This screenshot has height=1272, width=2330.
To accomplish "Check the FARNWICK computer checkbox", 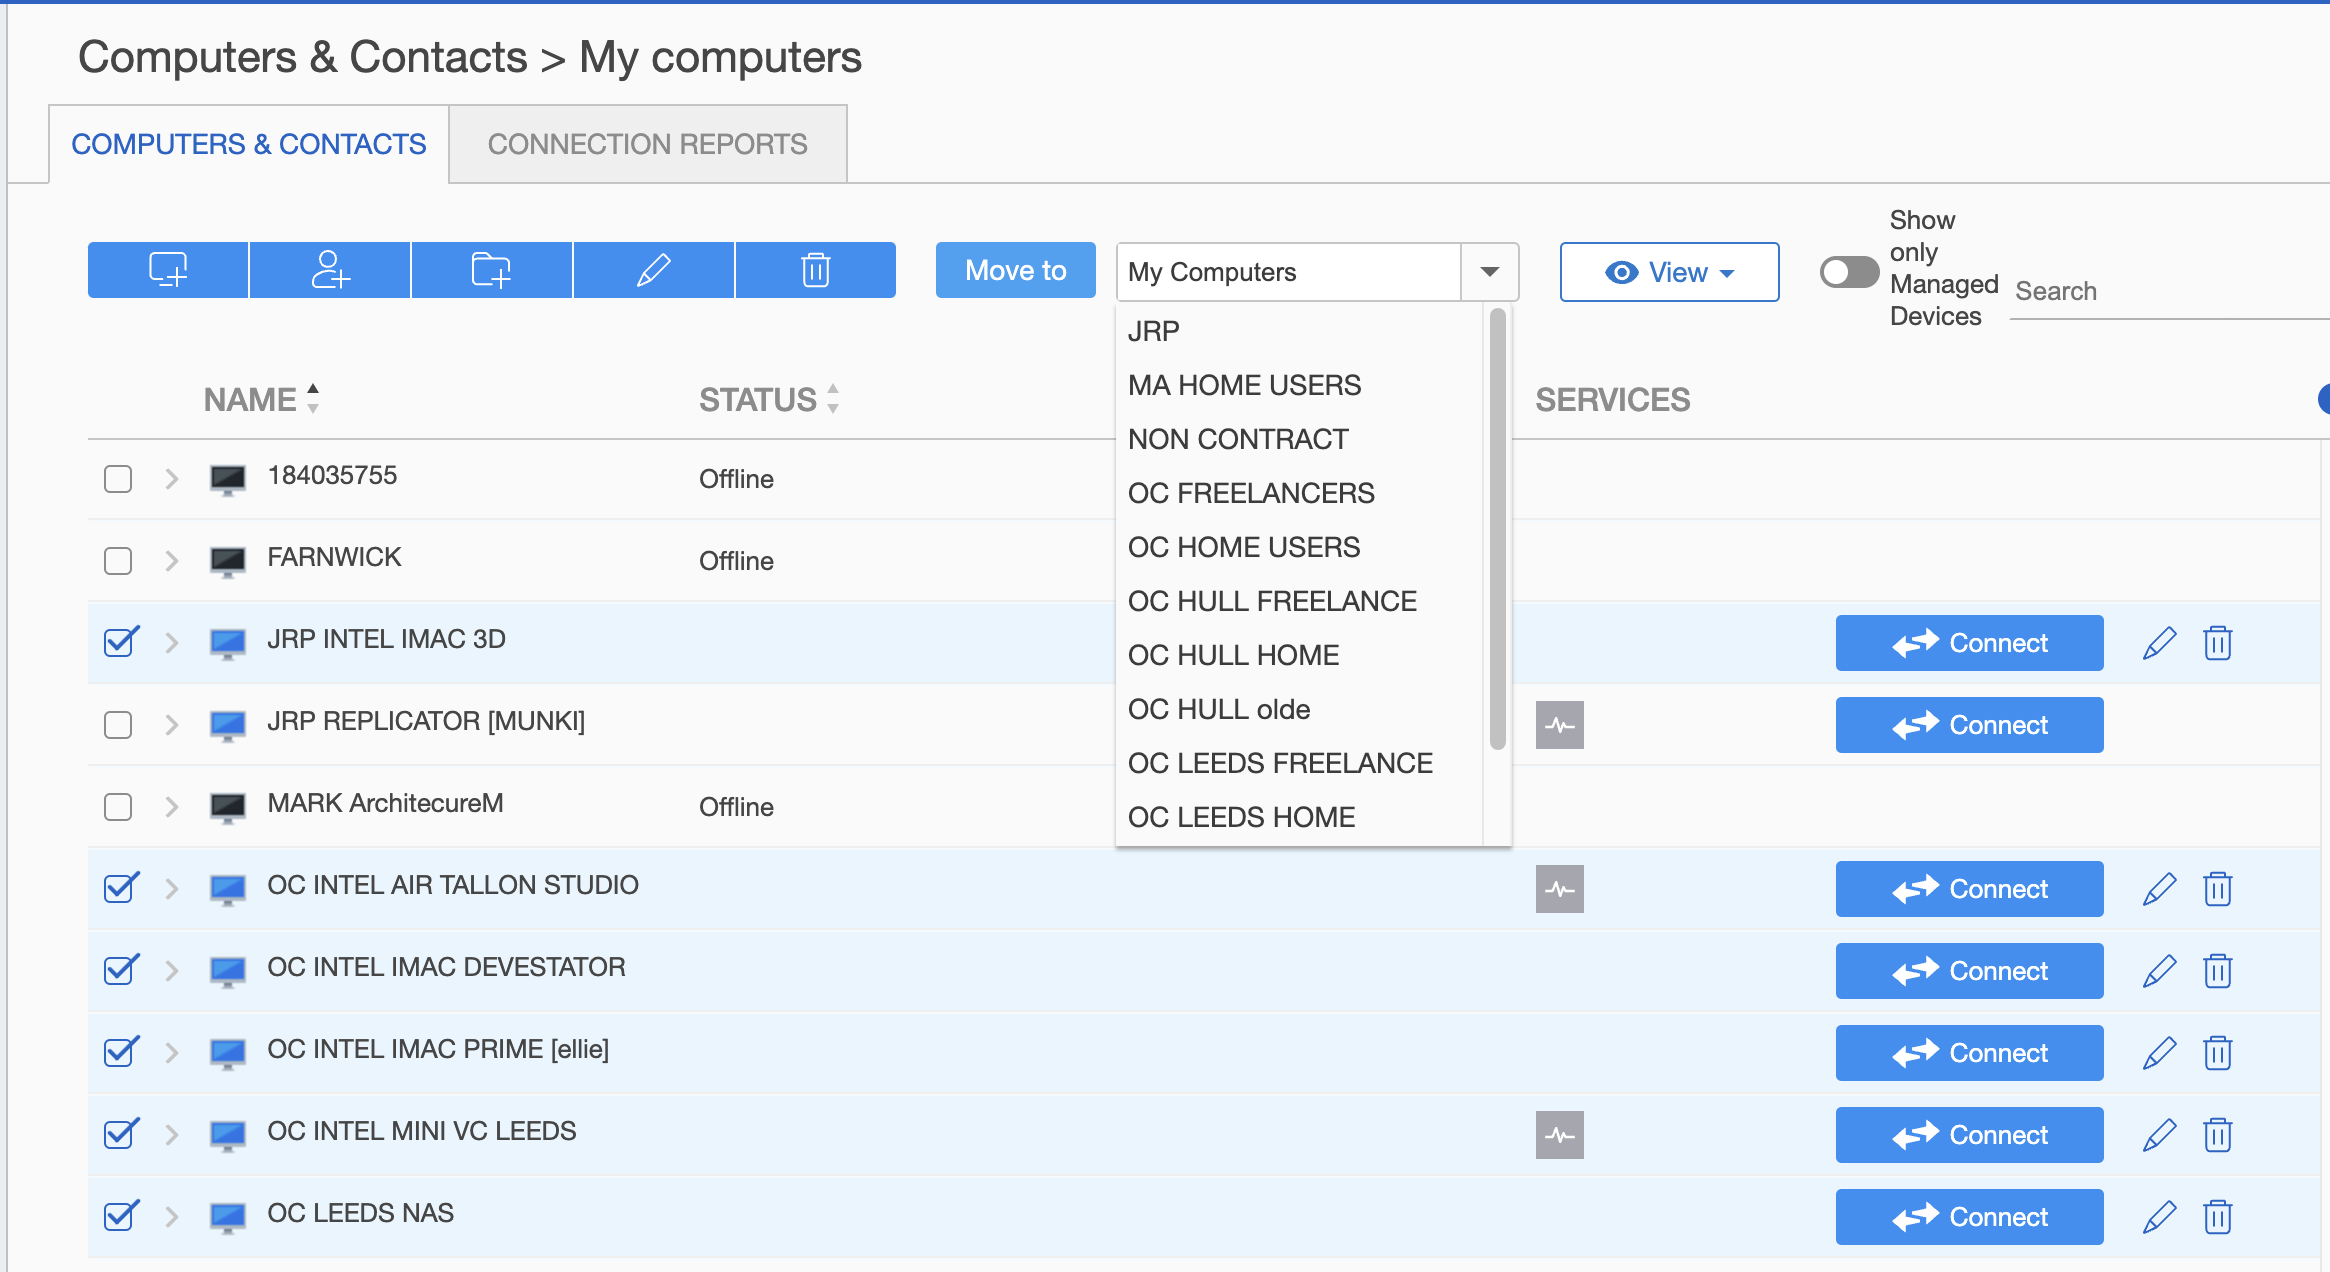I will coord(118,561).
